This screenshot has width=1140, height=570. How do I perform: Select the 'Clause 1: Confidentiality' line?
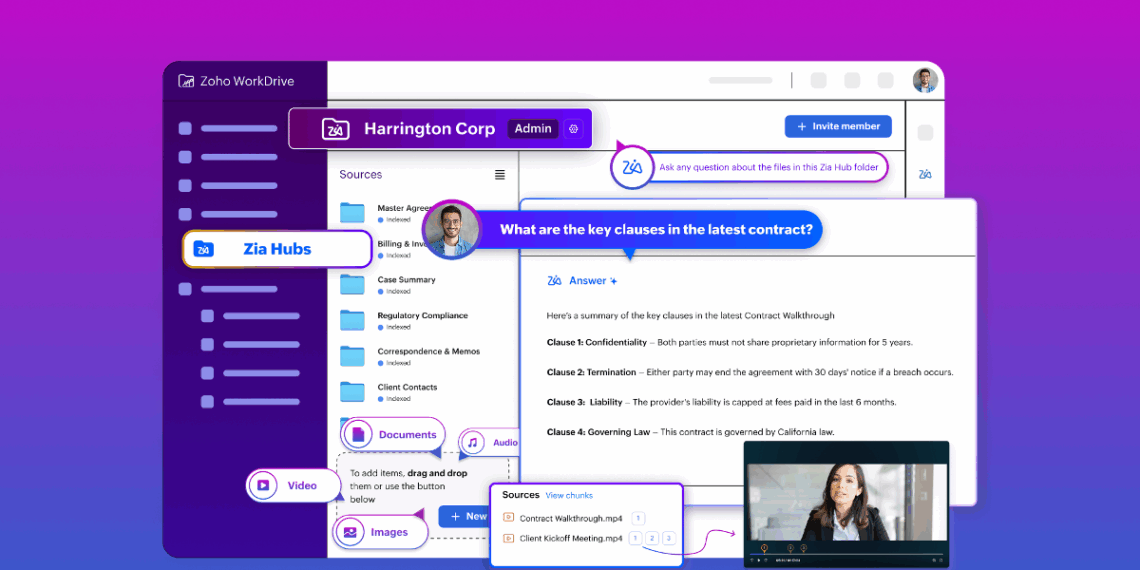[729, 342]
